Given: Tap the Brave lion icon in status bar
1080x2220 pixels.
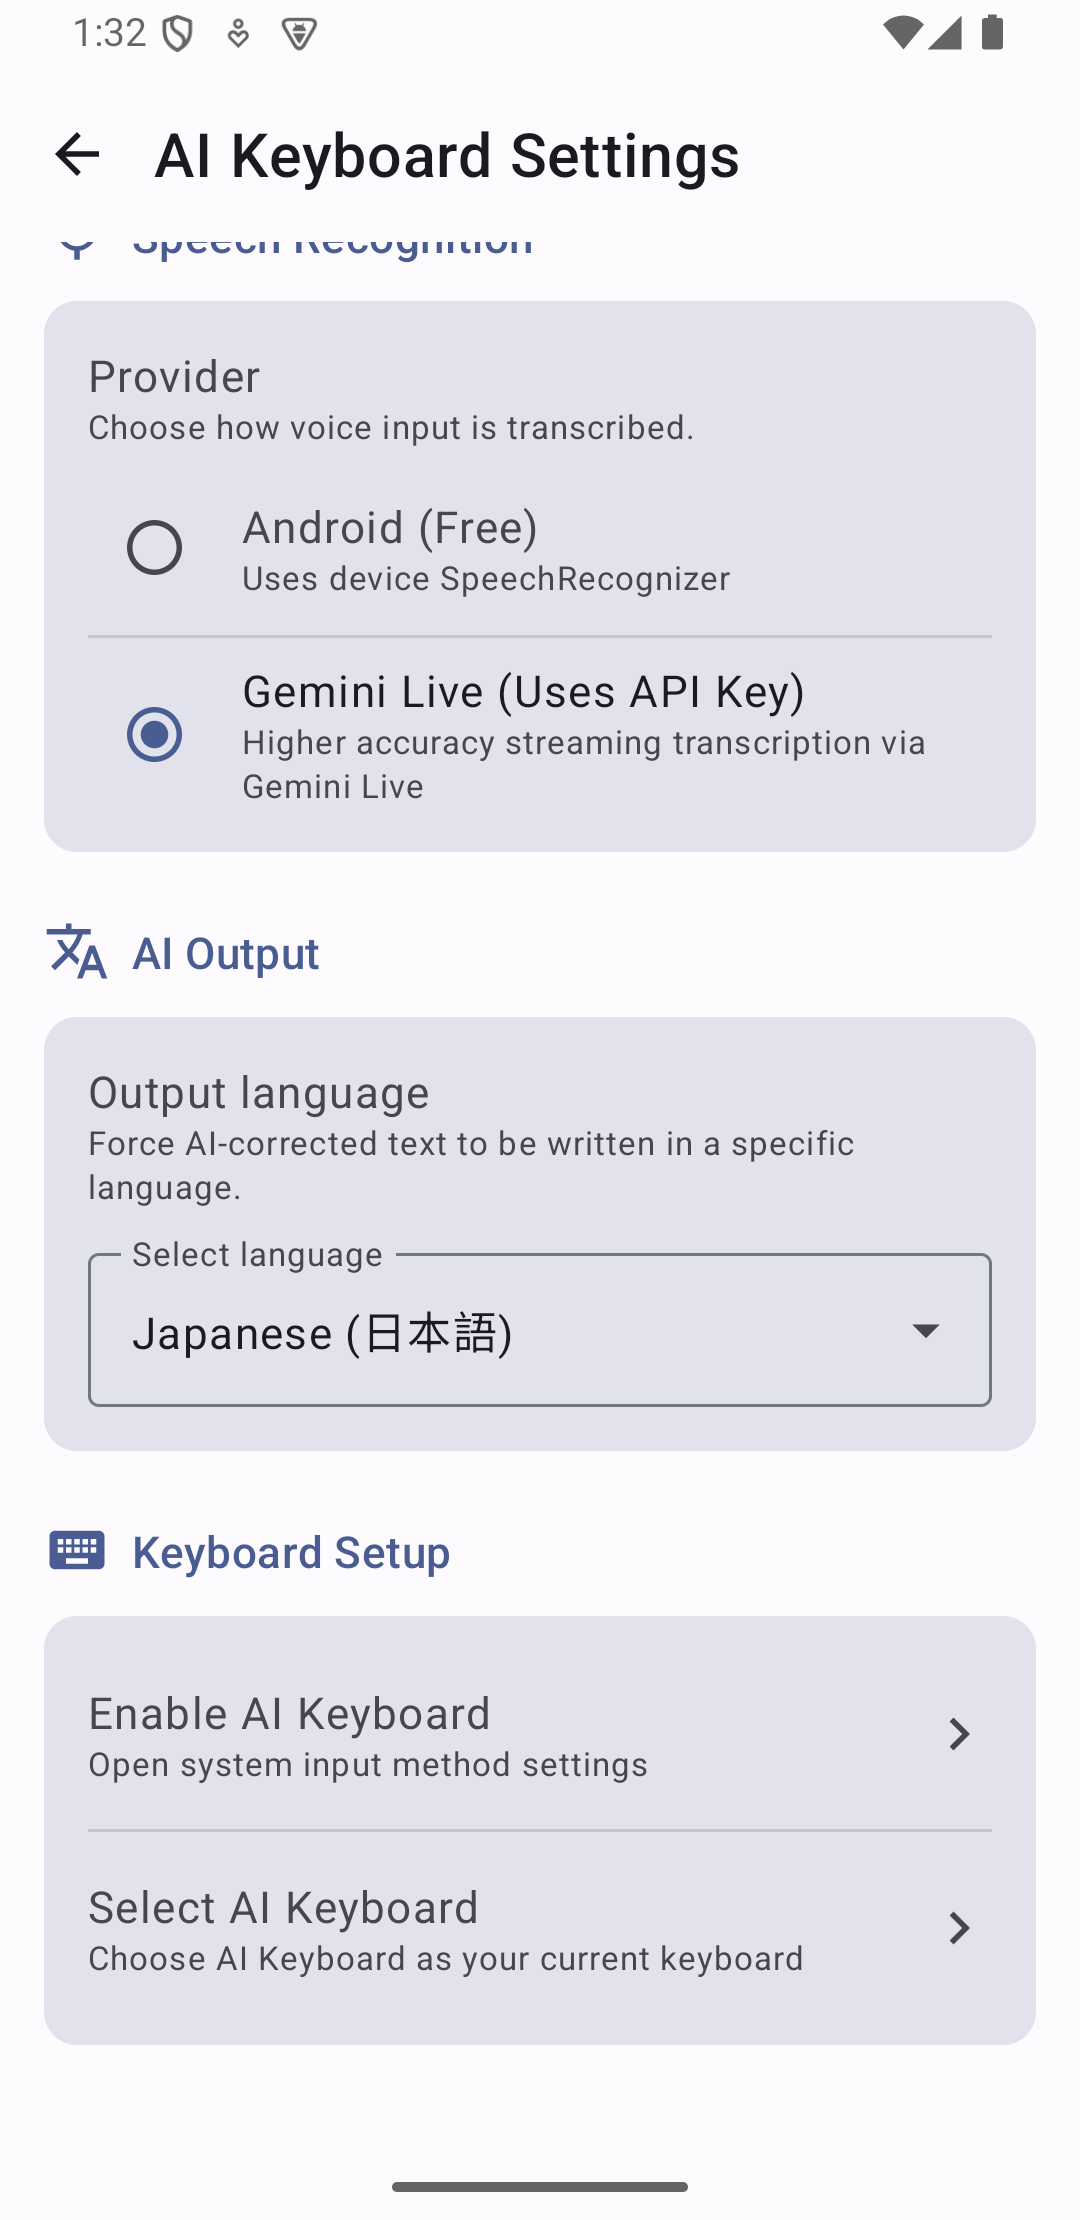Looking at the screenshot, I should pyautogui.click(x=299, y=34).
